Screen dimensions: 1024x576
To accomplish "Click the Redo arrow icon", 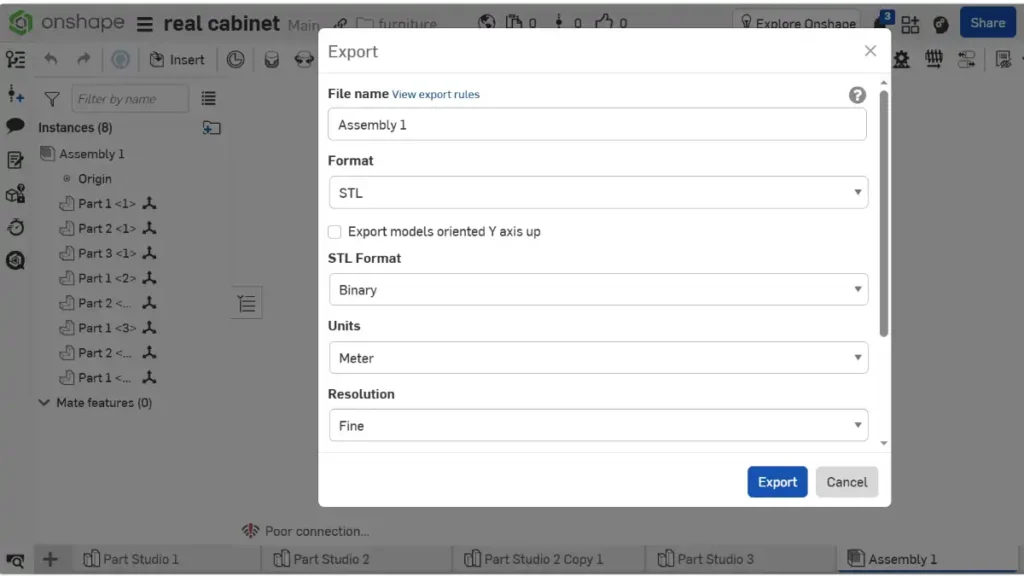I will [x=83, y=59].
